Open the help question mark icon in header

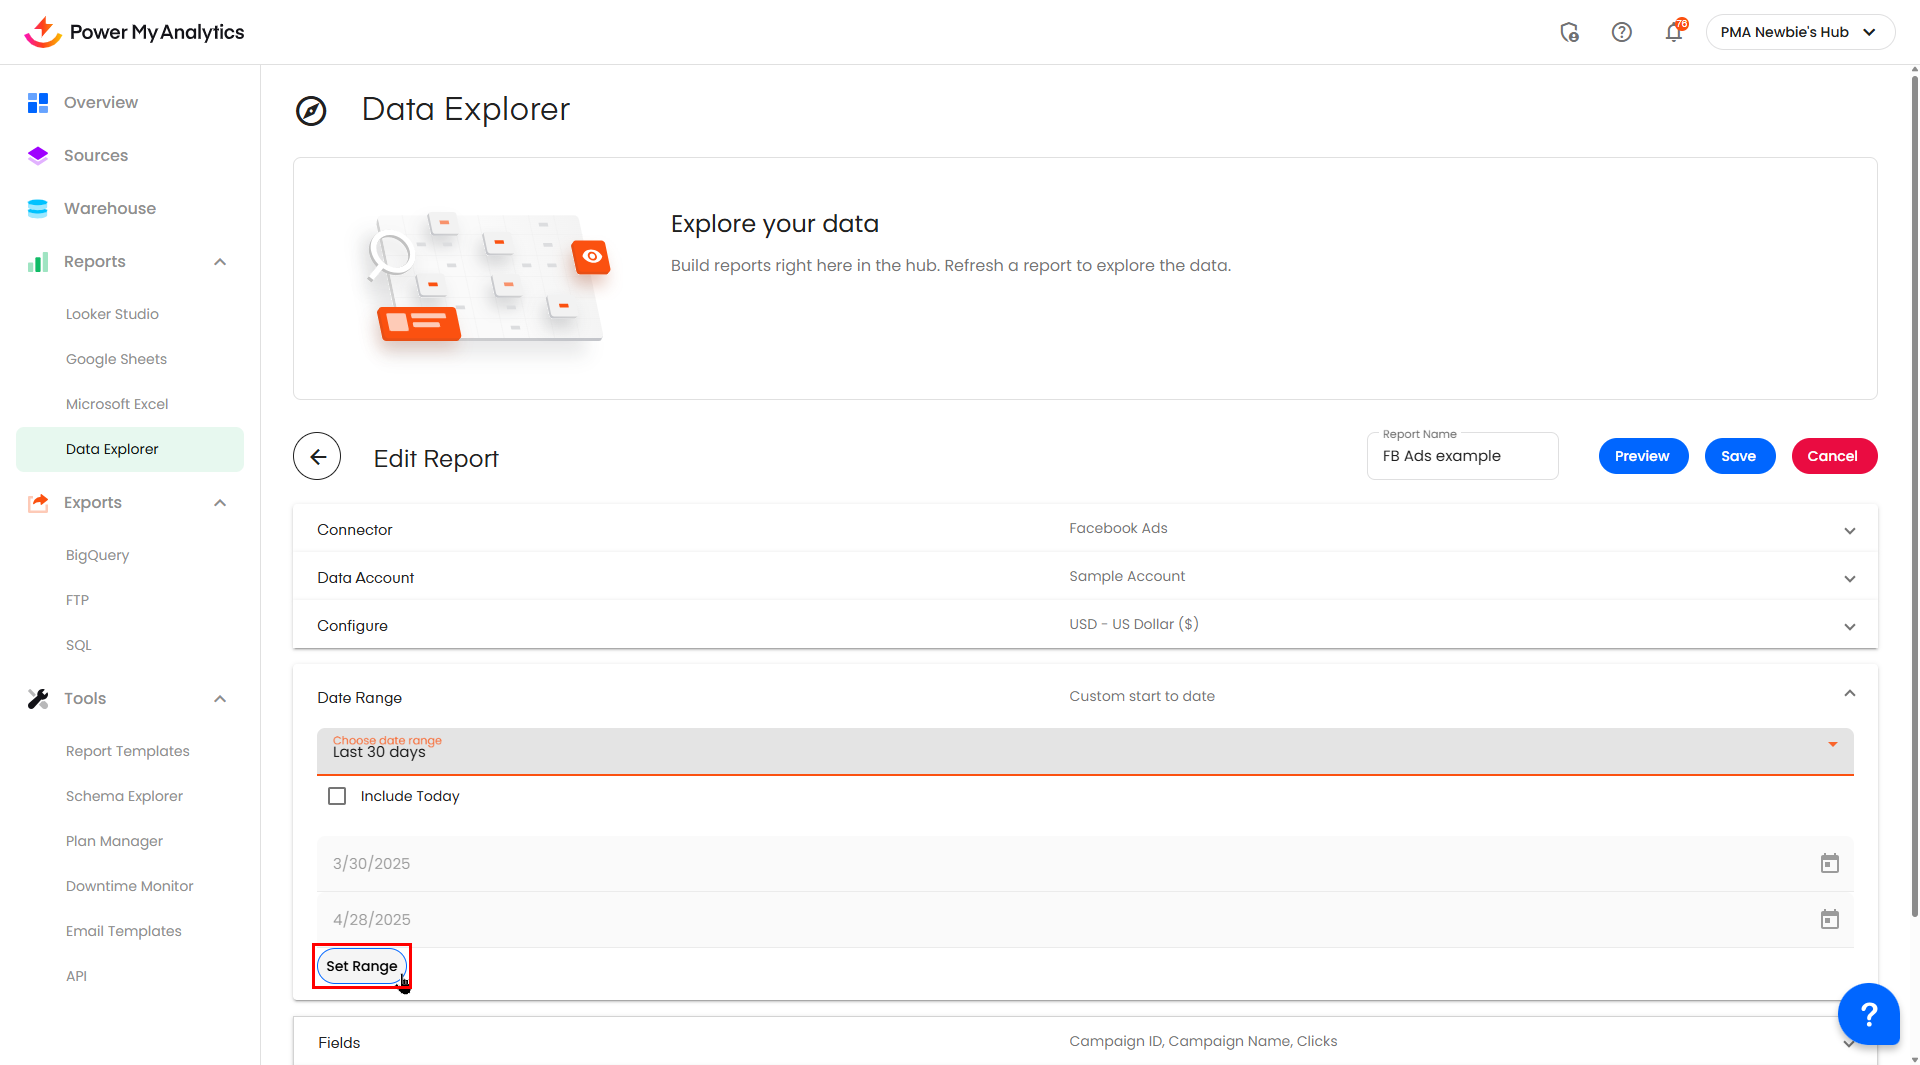[x=1621, y=32]
